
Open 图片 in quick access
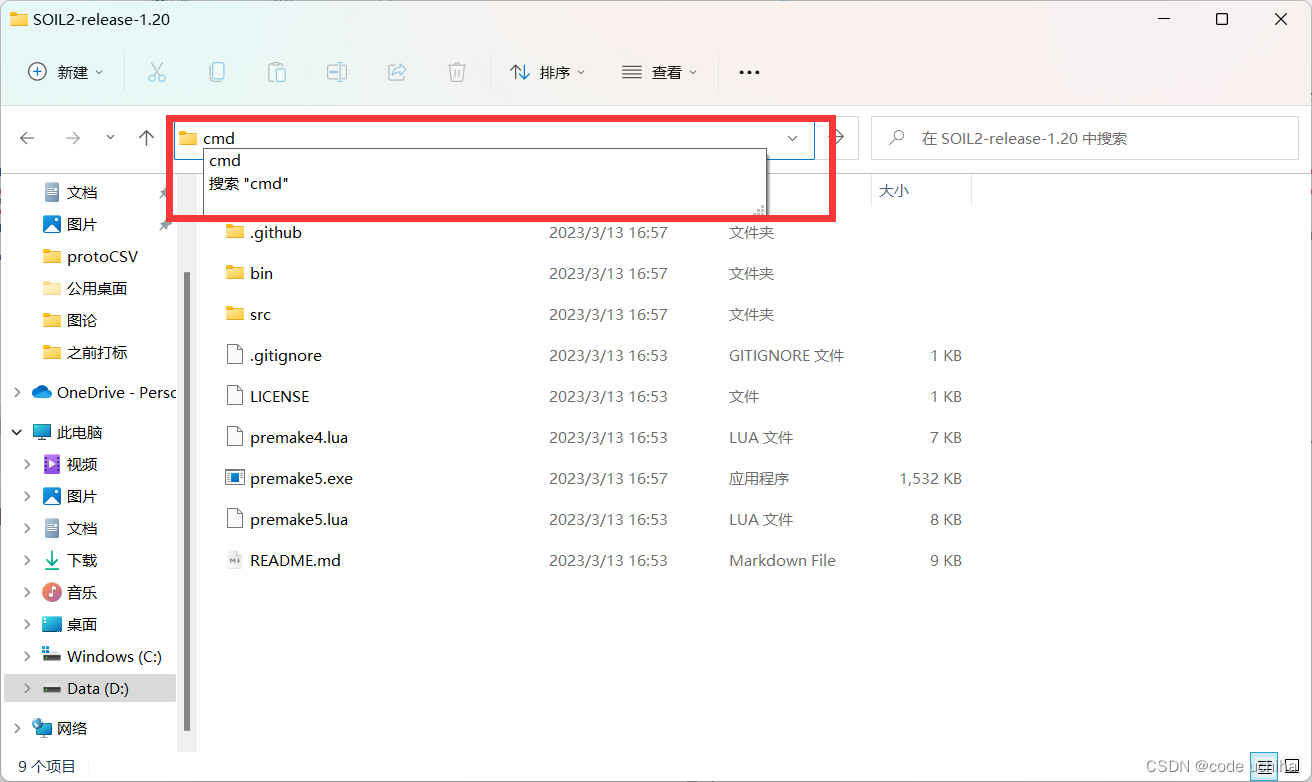(82, 224)
